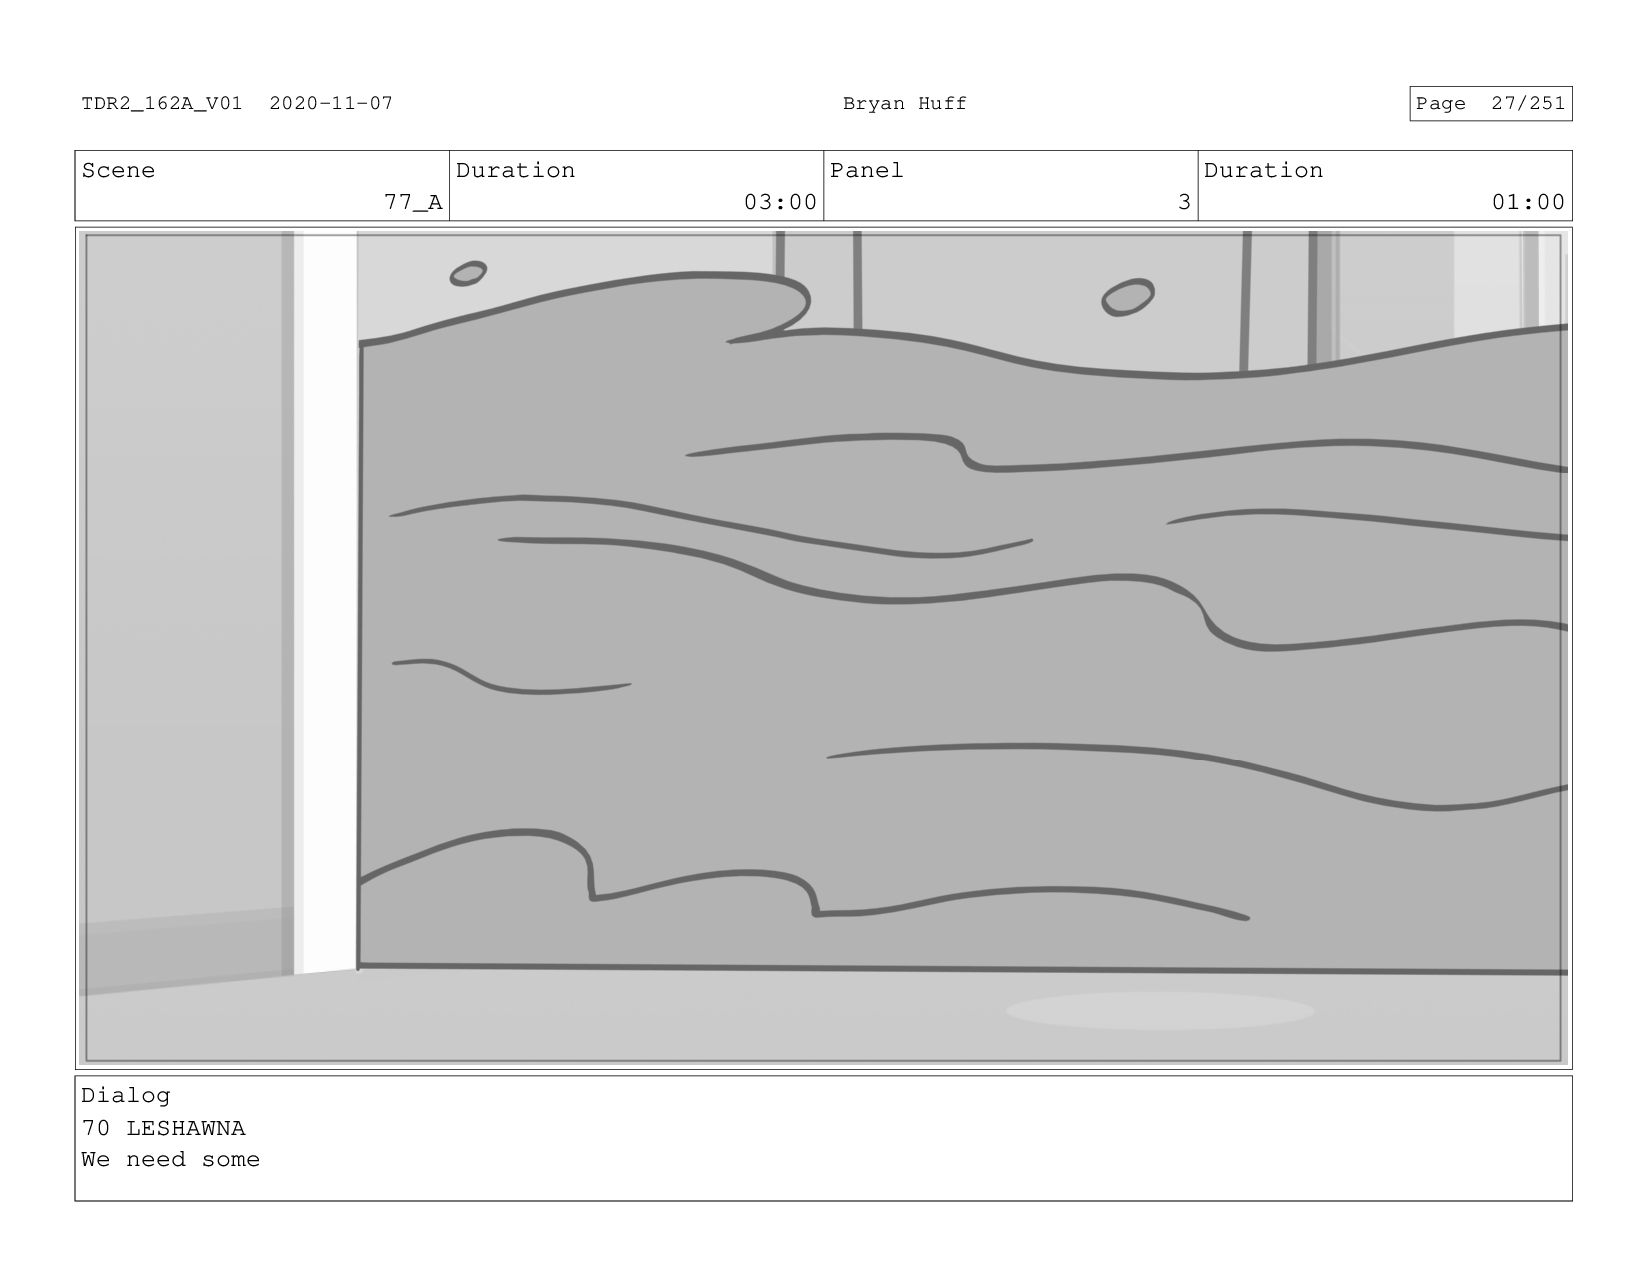Click the date 2020-11-07
Screen dimensions: 1648x1276
click(331, 103)
